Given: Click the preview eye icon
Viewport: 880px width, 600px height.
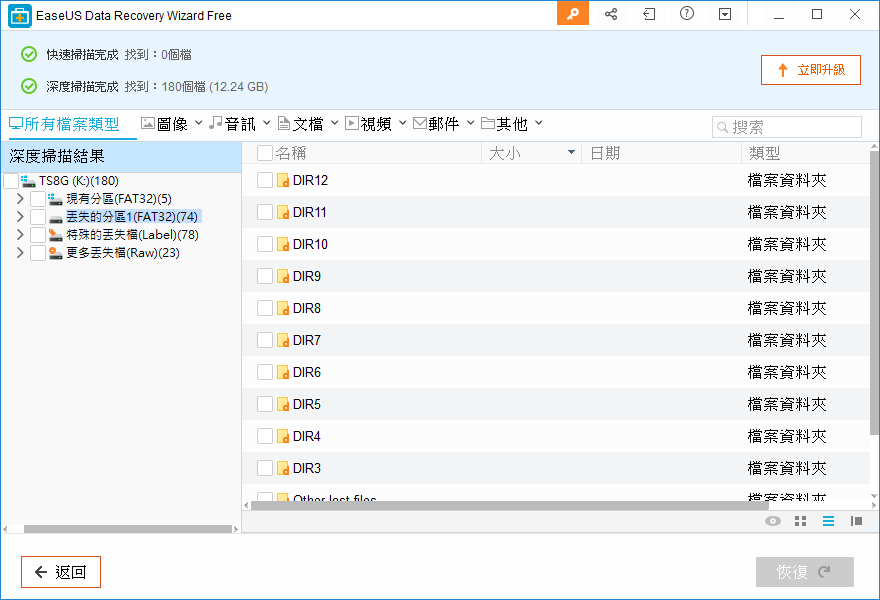Looking at the screenshot, I should (x=772, y=521).
